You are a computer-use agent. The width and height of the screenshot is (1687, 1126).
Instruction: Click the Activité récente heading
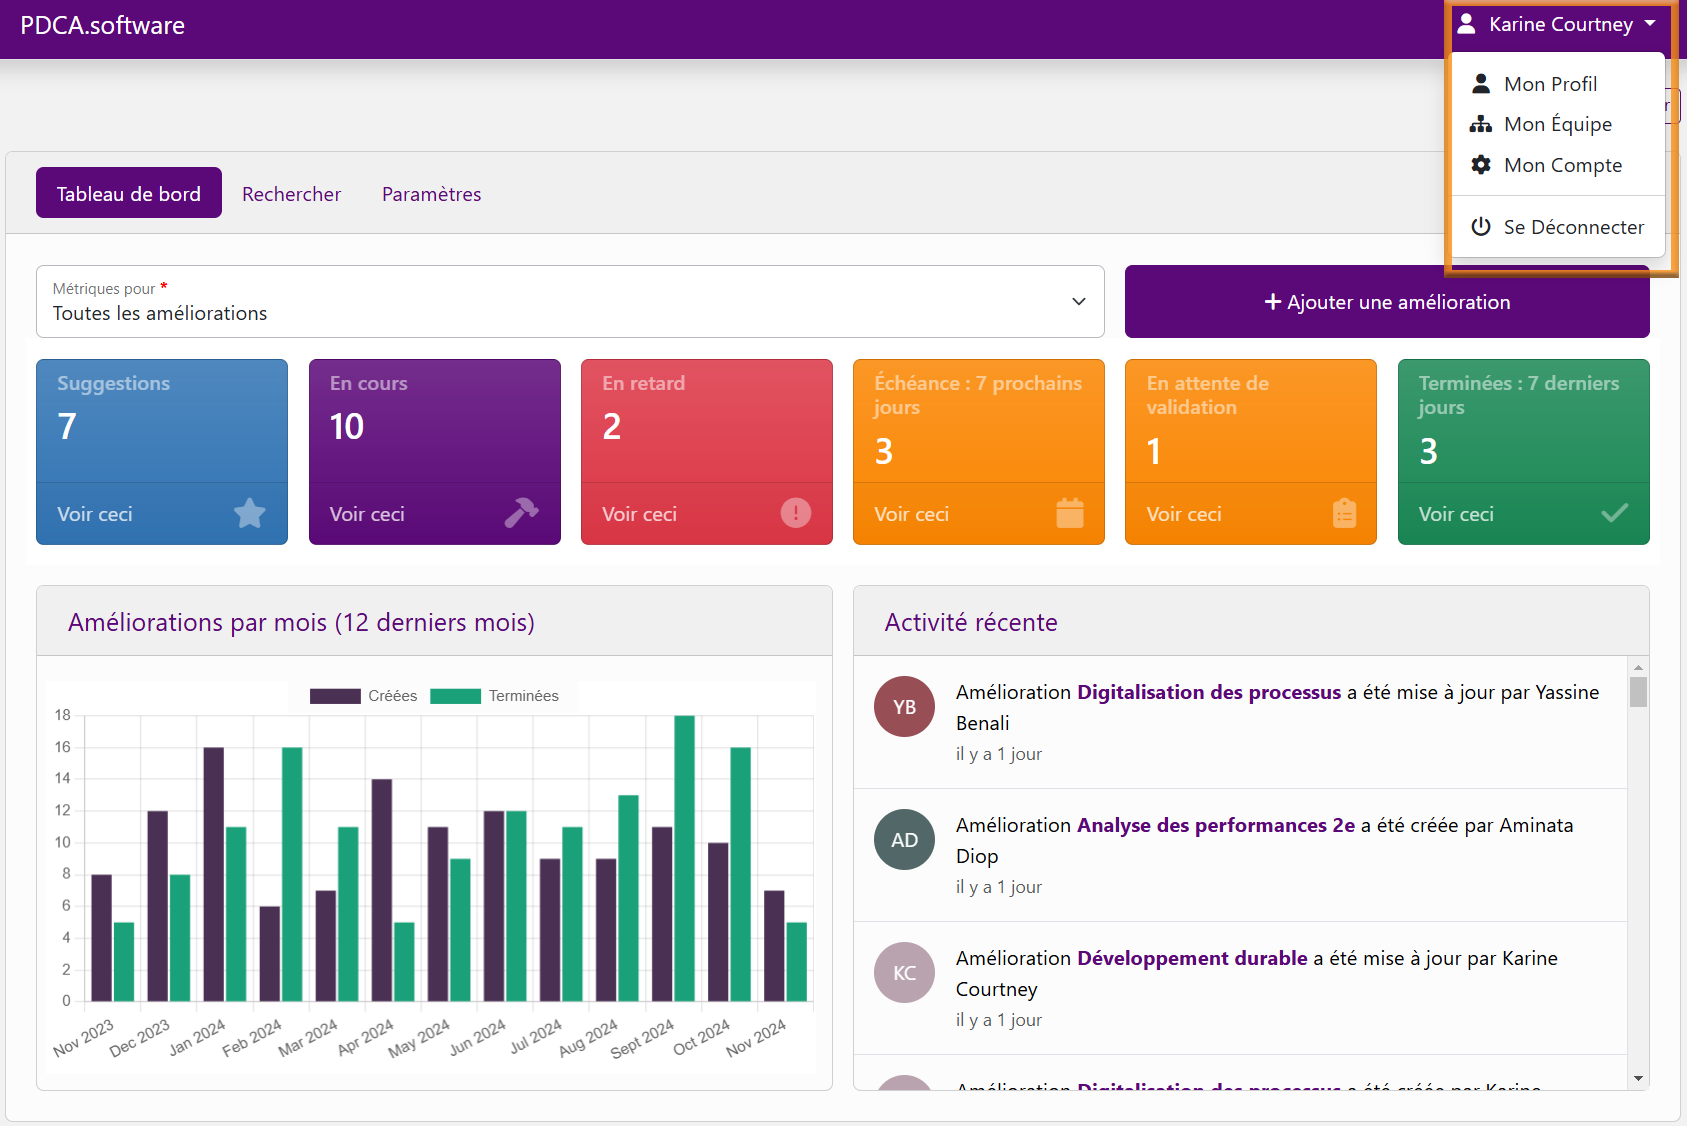click(971, 622)
